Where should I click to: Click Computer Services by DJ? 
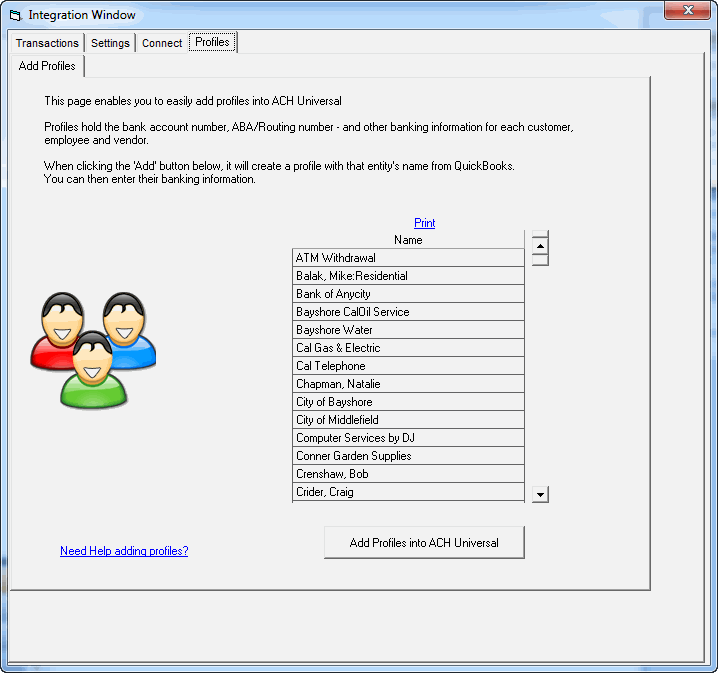(408, 438)
